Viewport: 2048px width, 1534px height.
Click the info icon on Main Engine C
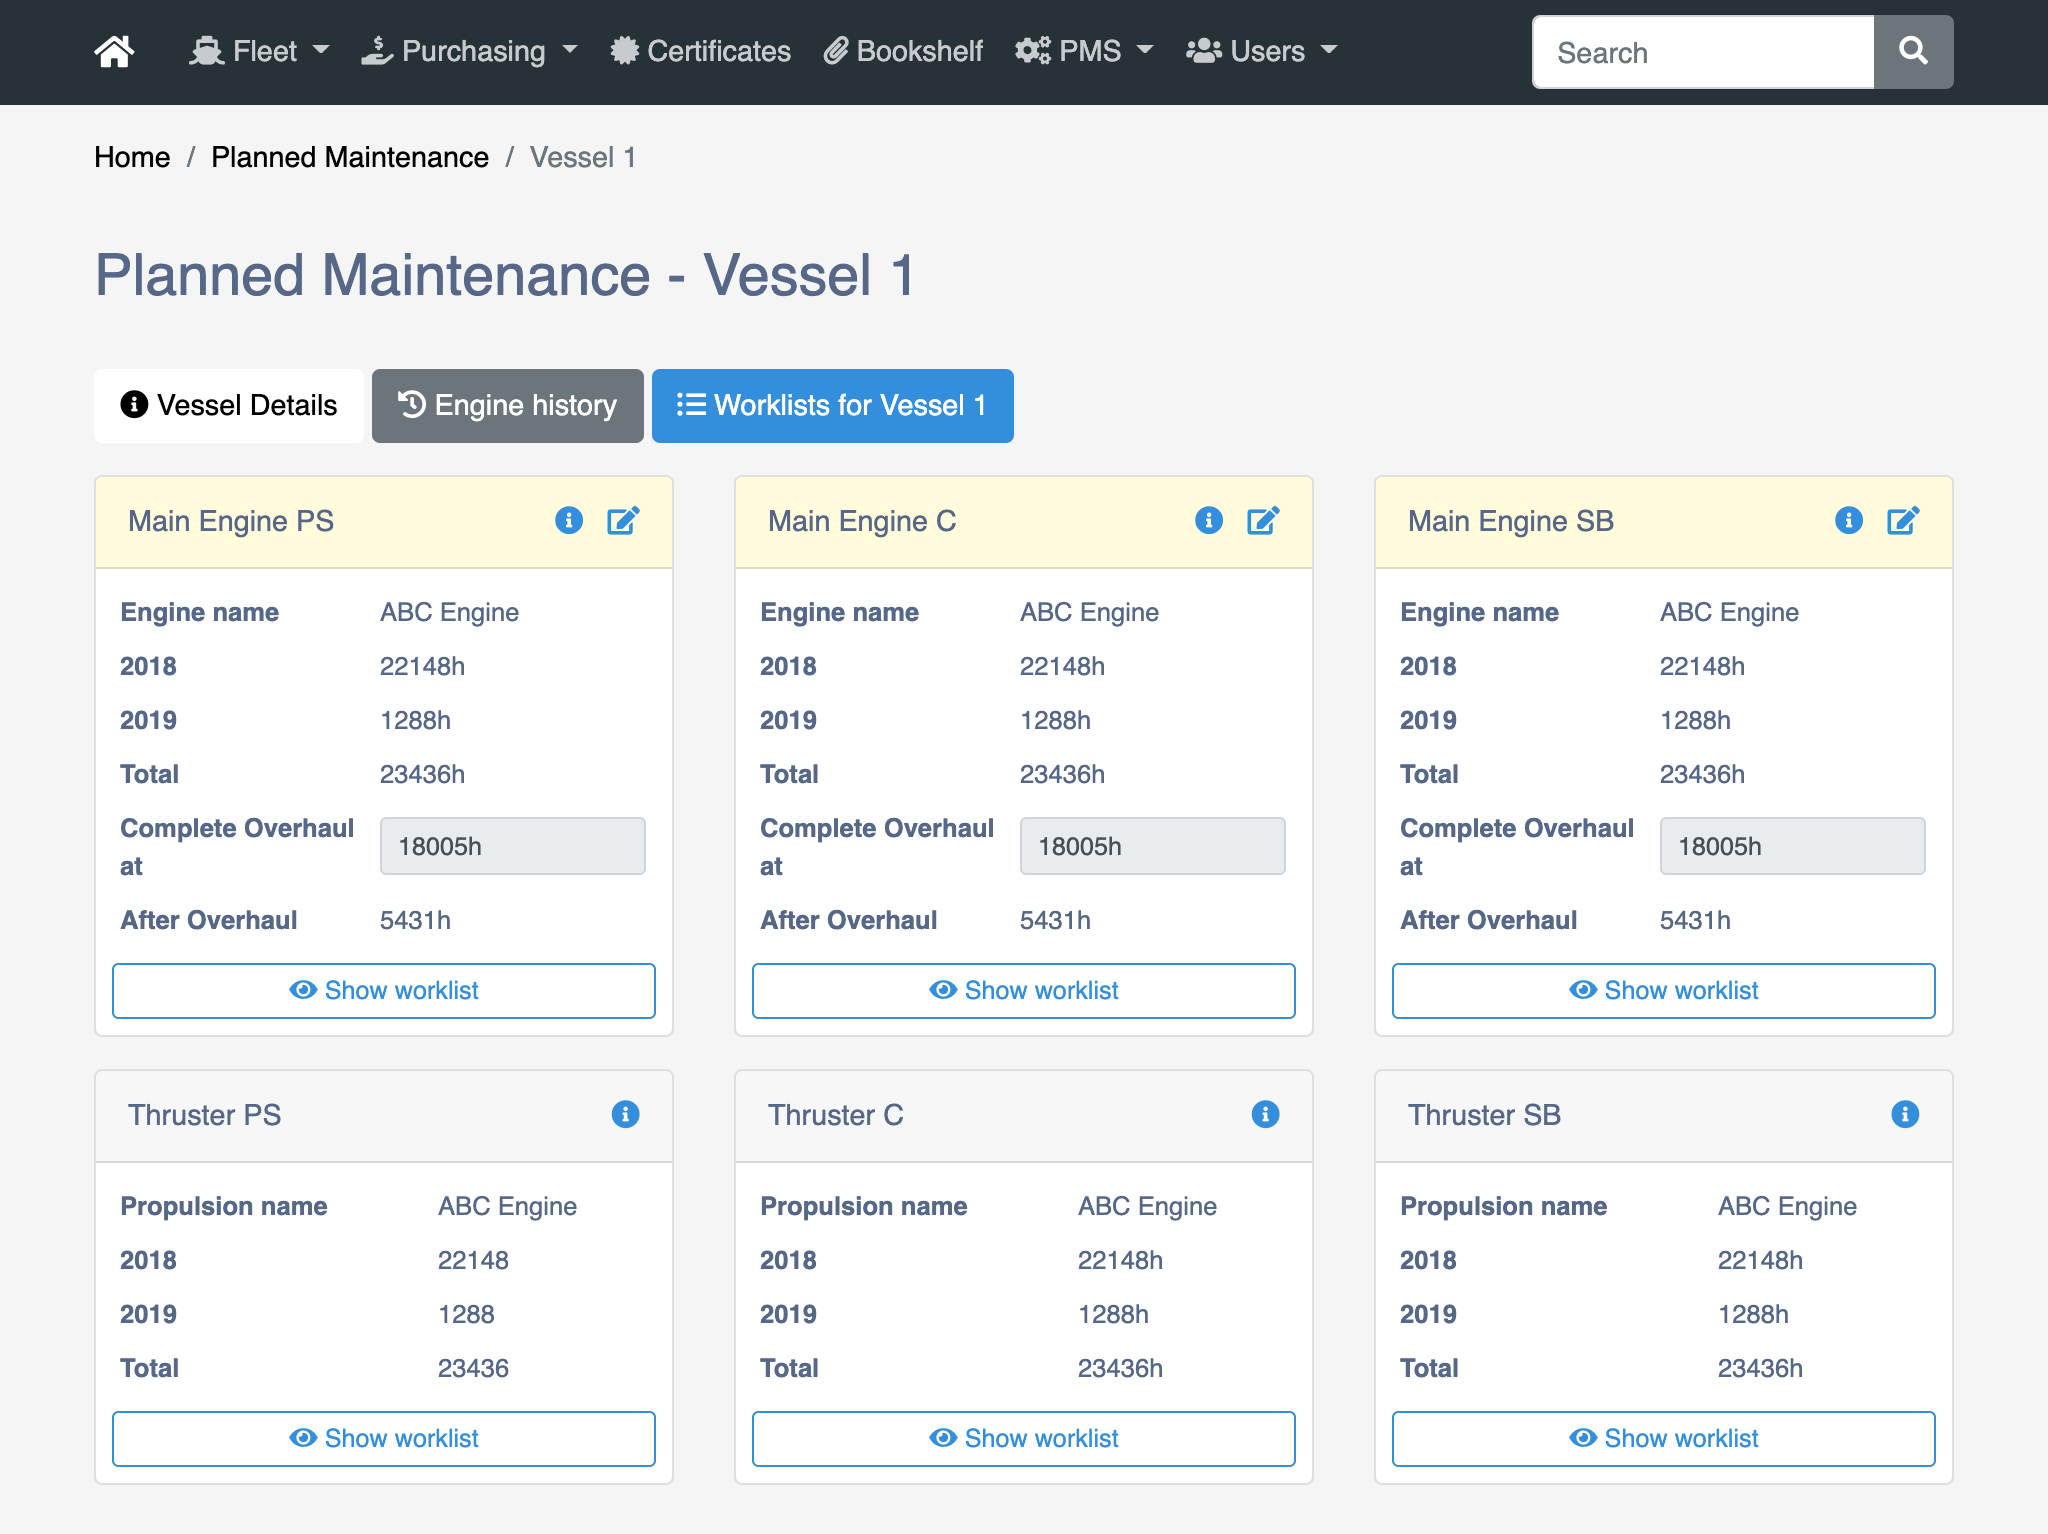pyautogui.click(x=1208, y=520)
